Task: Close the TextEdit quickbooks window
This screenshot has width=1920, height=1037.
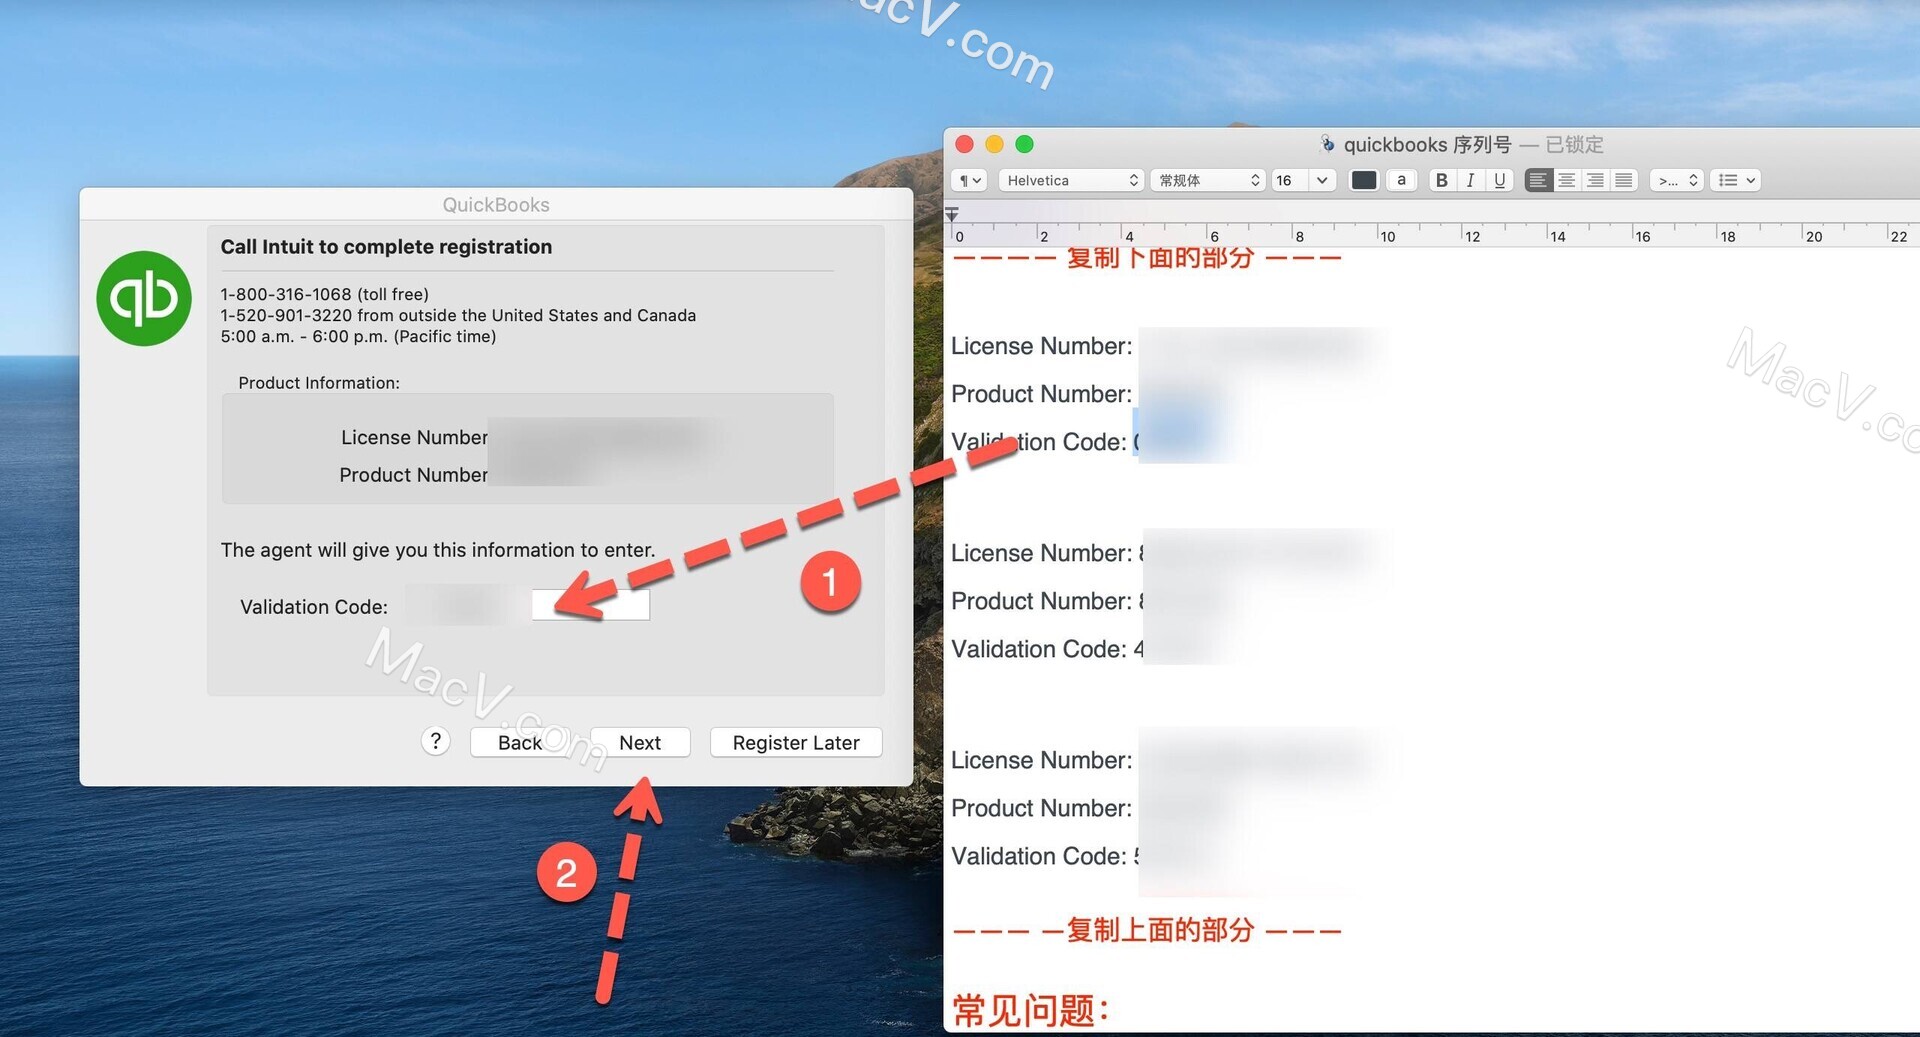Action: pos(965,144)
